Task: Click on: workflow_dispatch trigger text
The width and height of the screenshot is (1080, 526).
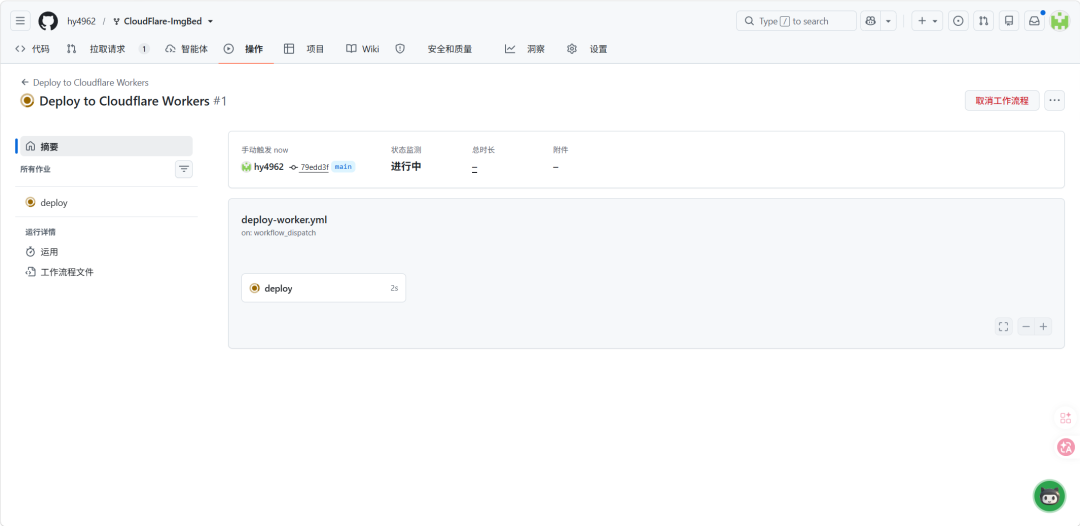Action: [278, 233]
